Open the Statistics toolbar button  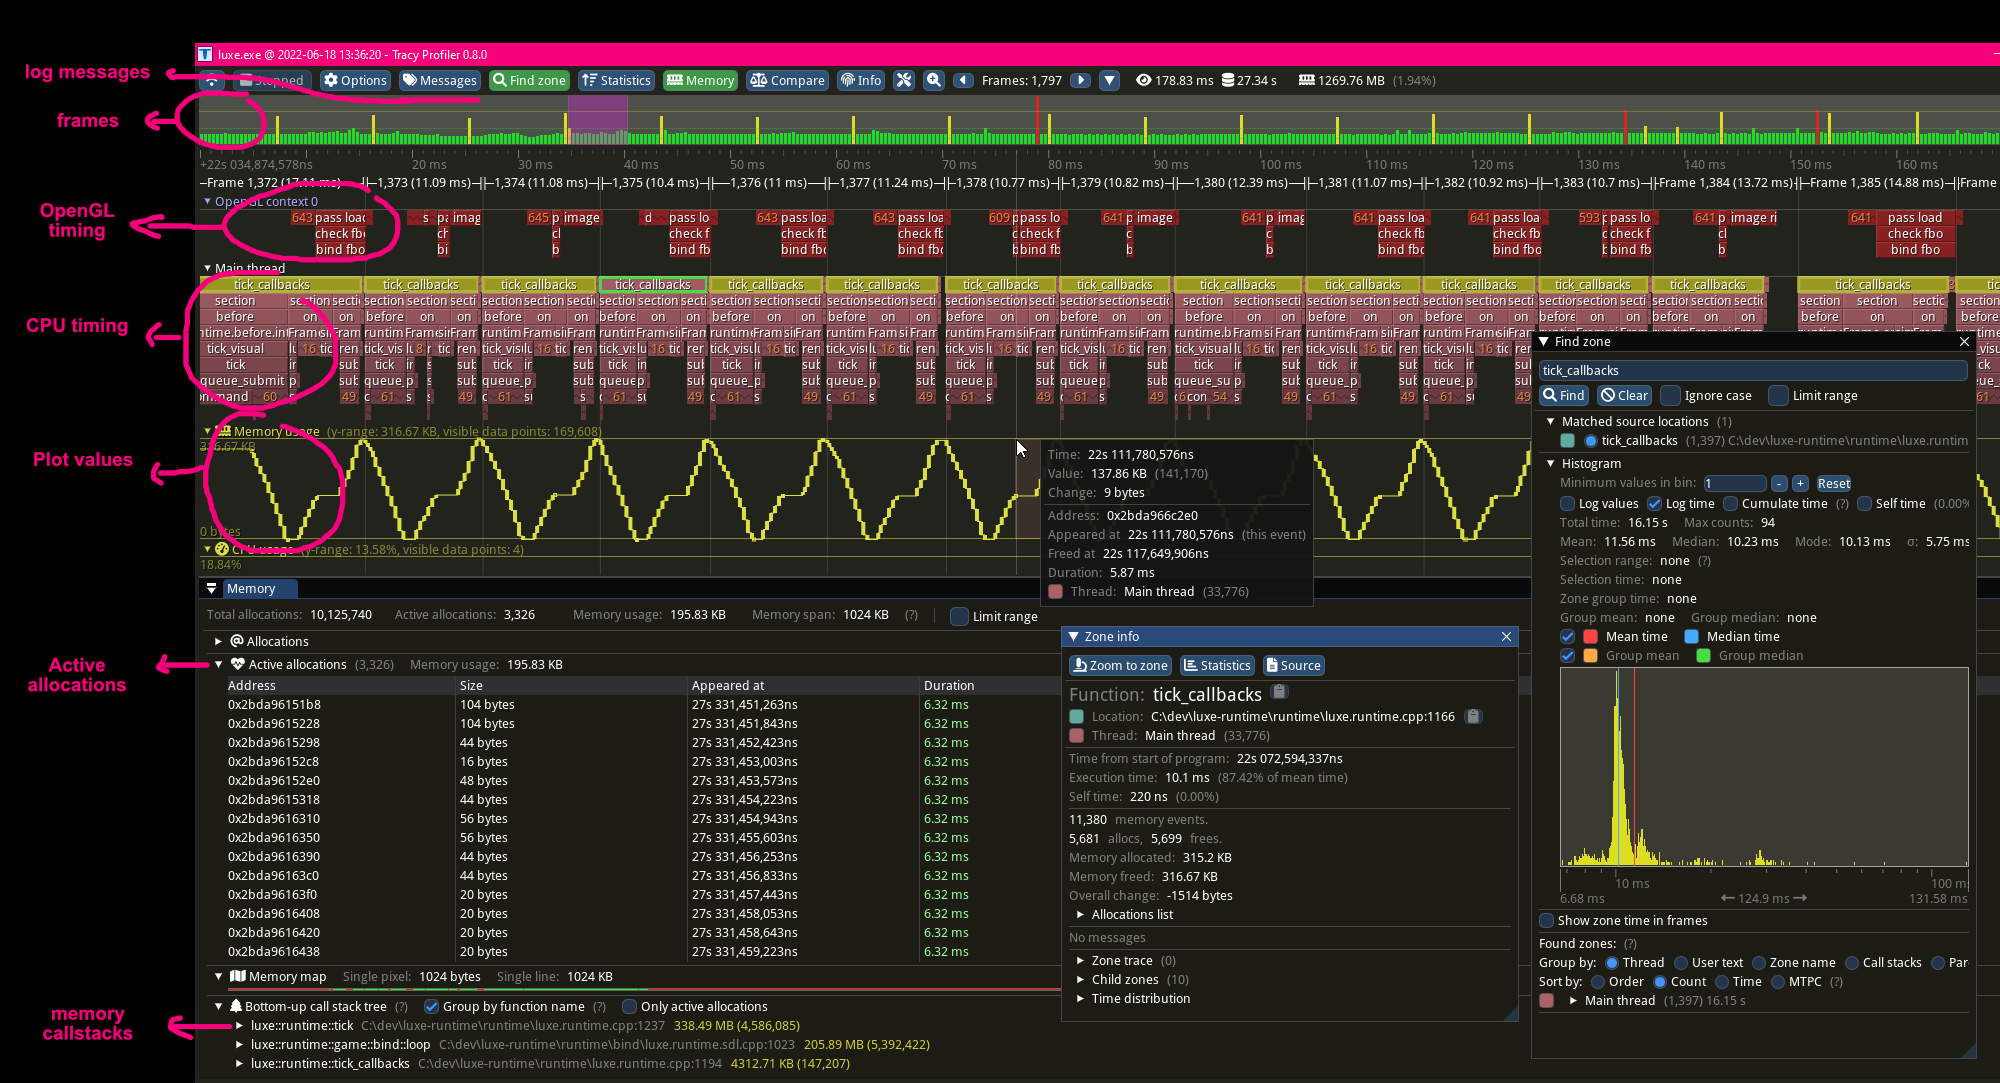point(616,80)
